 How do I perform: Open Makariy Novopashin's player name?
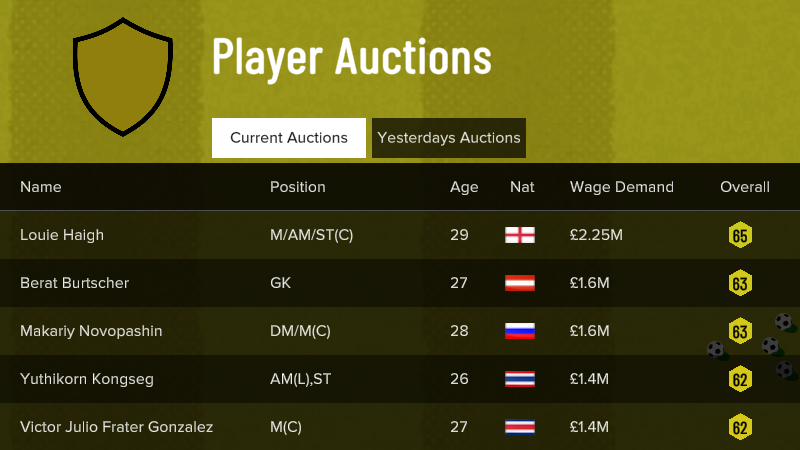(91, 331)
